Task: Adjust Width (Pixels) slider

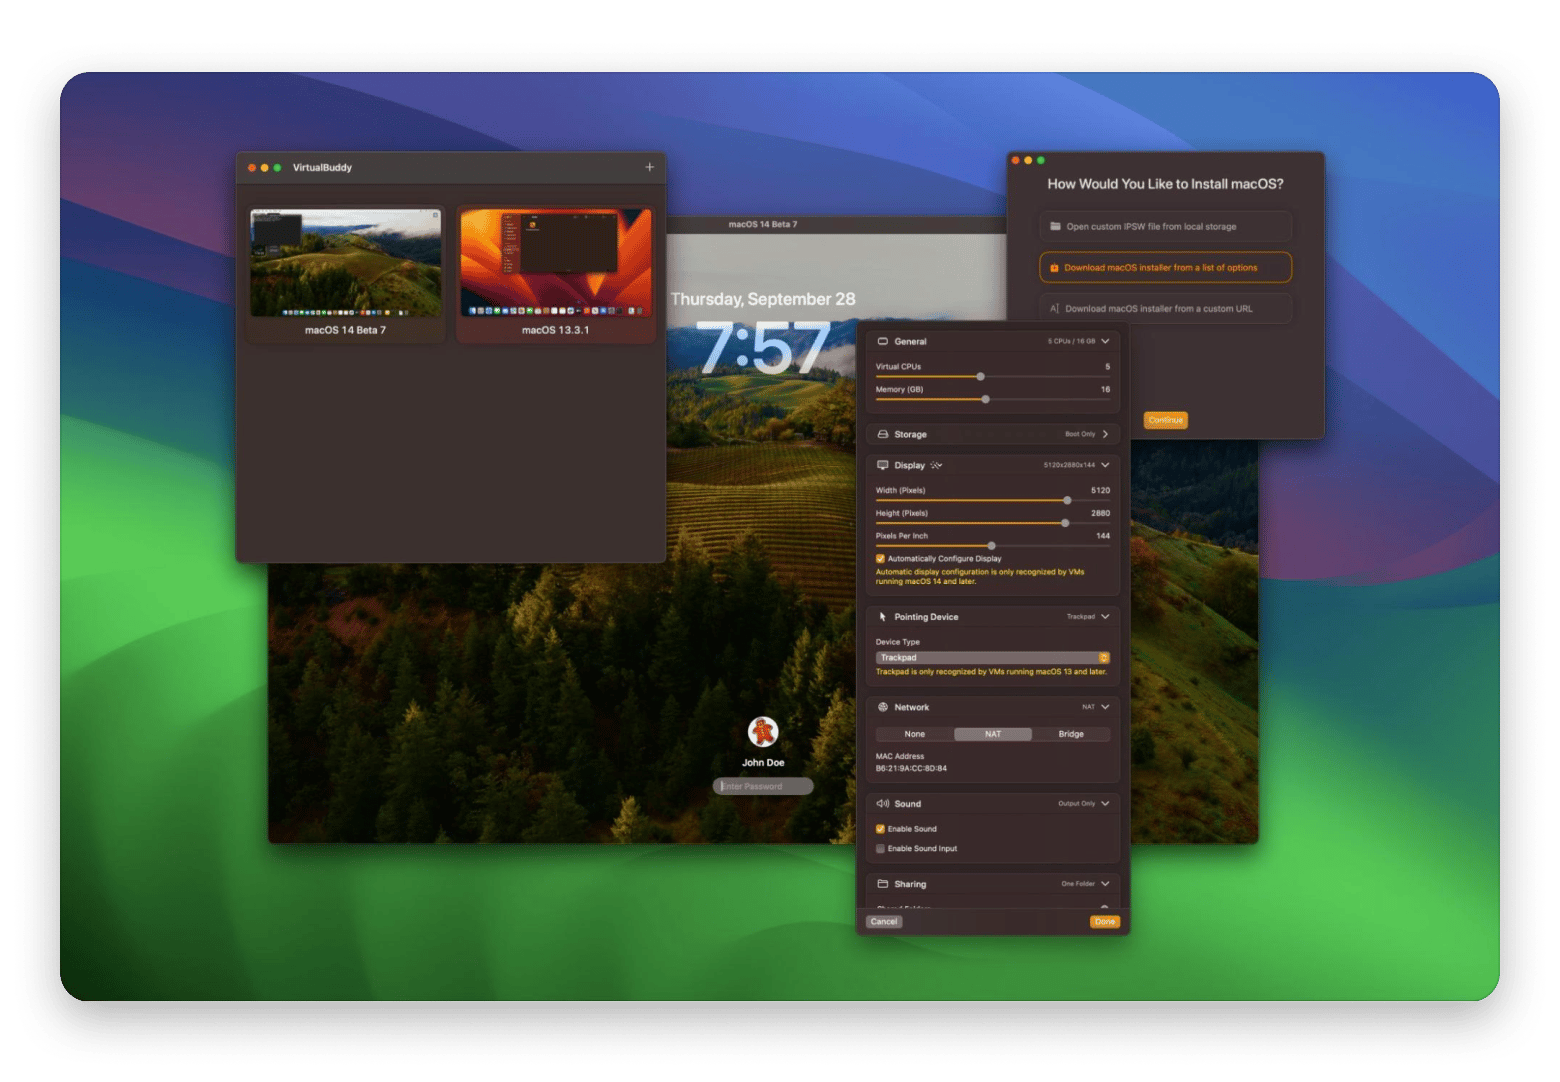Action: point(993,500)
